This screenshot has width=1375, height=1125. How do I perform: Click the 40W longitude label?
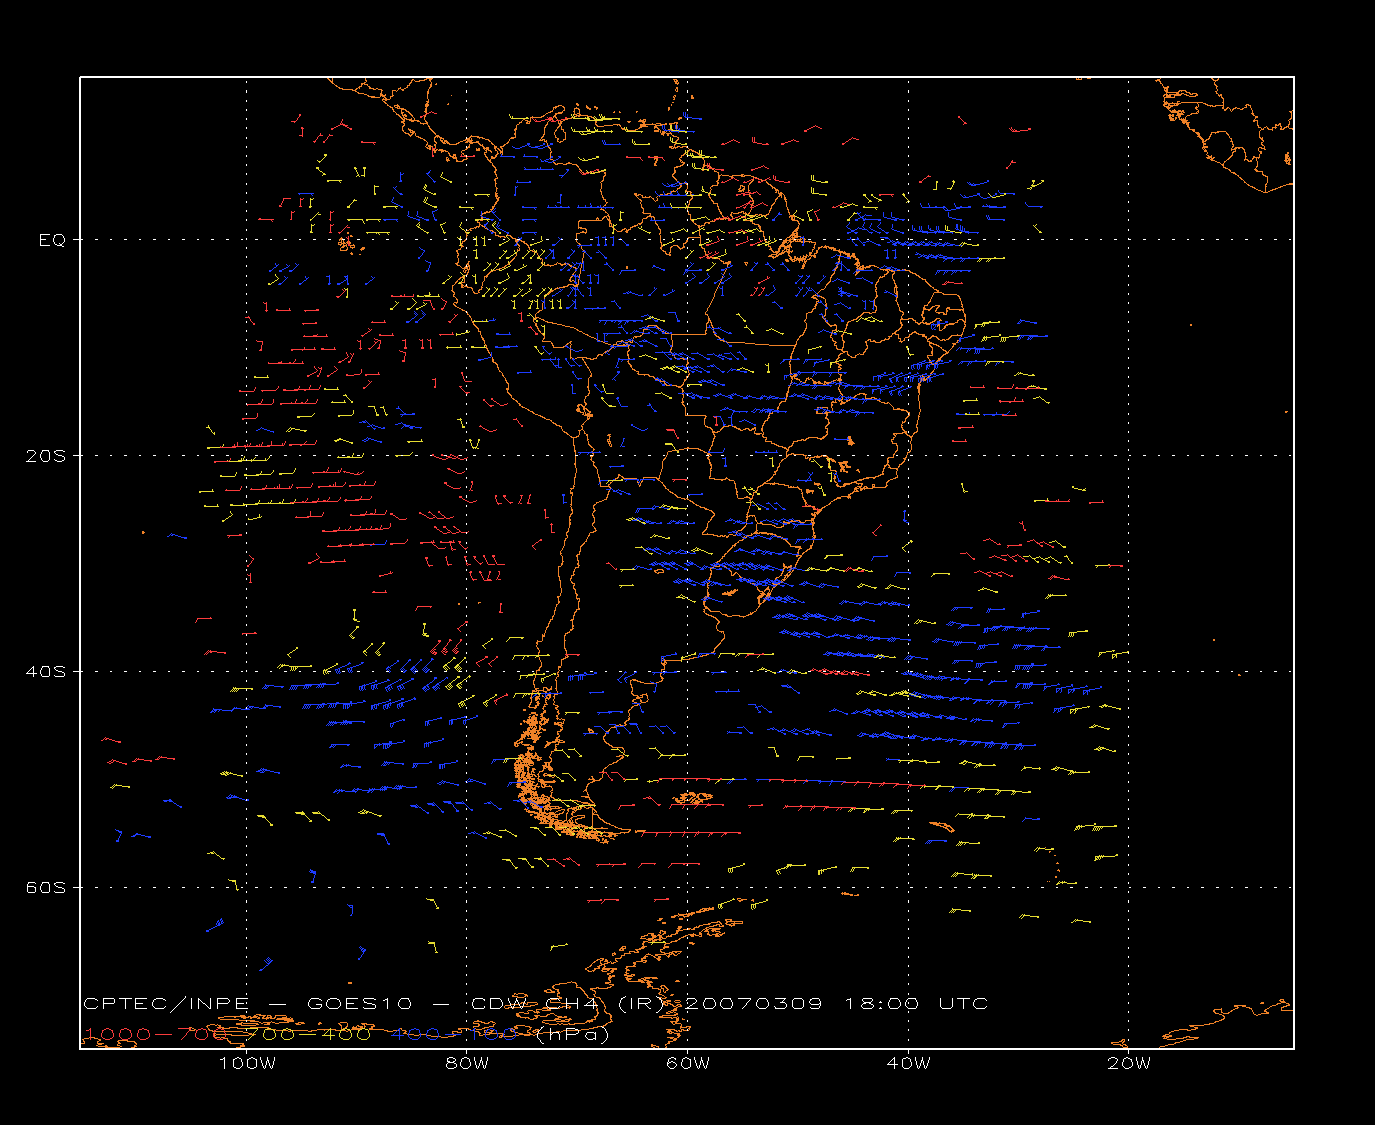[908, 1063]
